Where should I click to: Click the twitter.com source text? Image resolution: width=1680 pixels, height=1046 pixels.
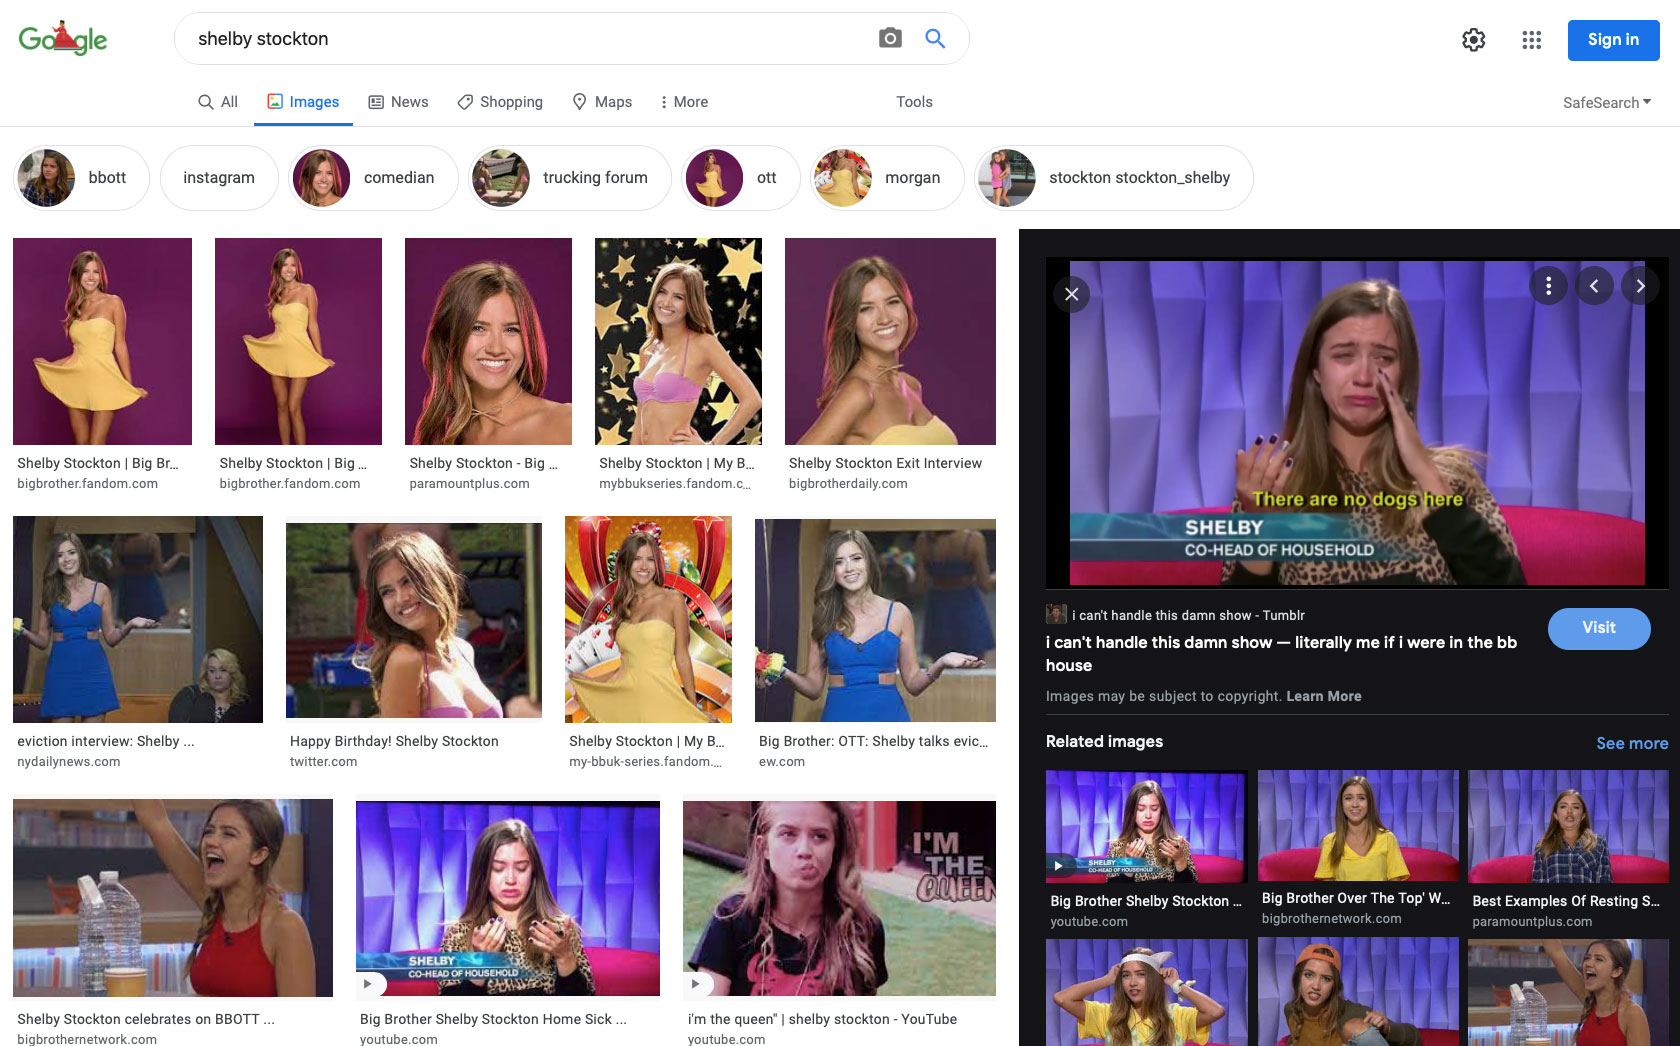323,761
